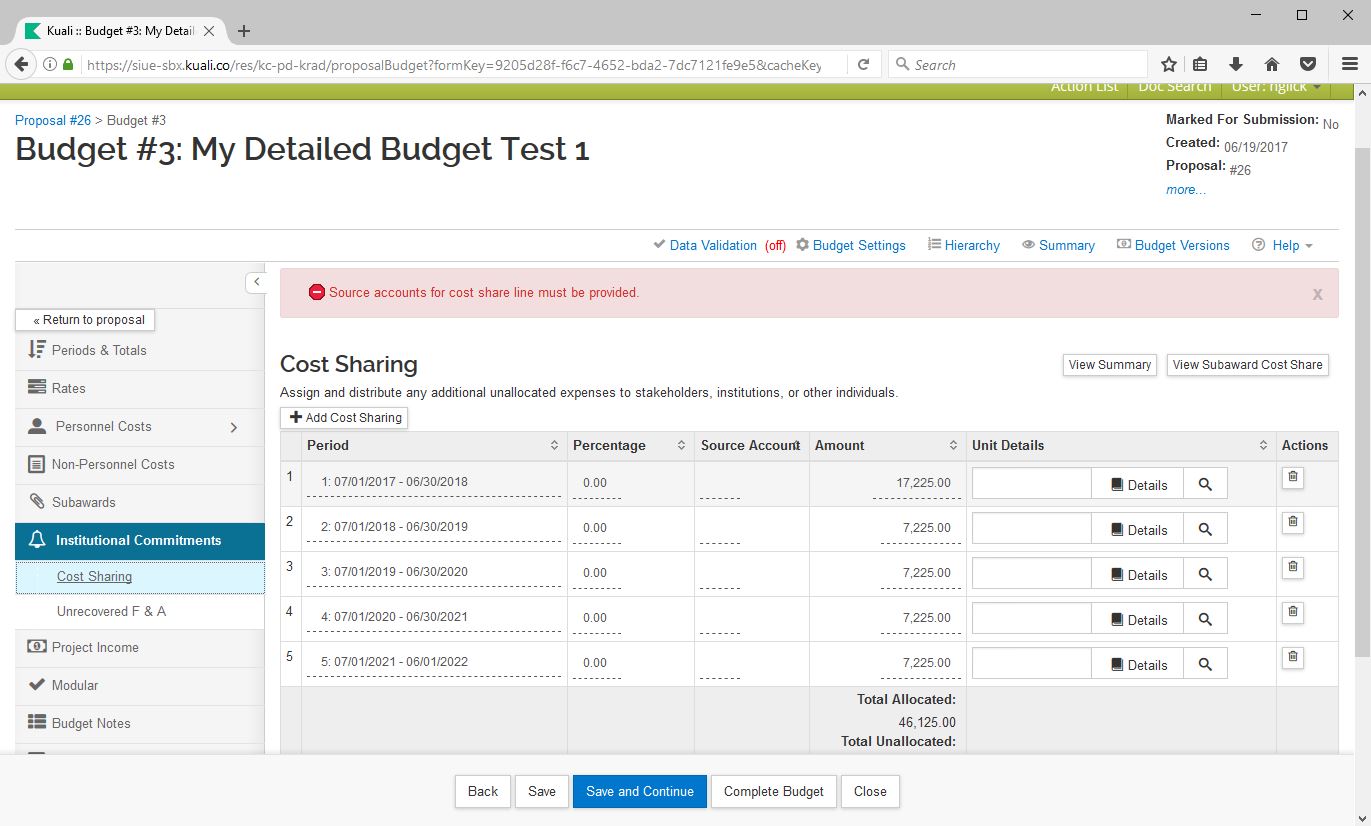The height and width of the screenshot is (826, 1371).
Task: Open Budget Settings gear option
Action: [x=850, y=245]
